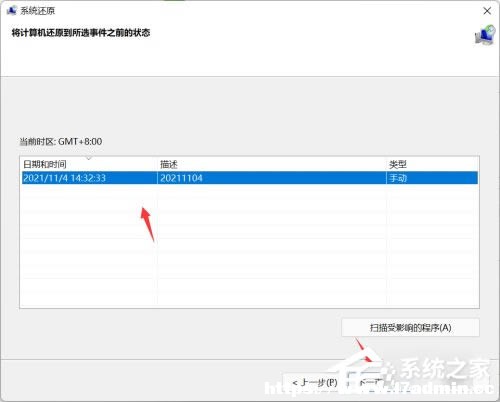This screenshot has width=500, height=402.
Task: Click the 系统还原 title bar icon
Action: click(x=11, y=10)
